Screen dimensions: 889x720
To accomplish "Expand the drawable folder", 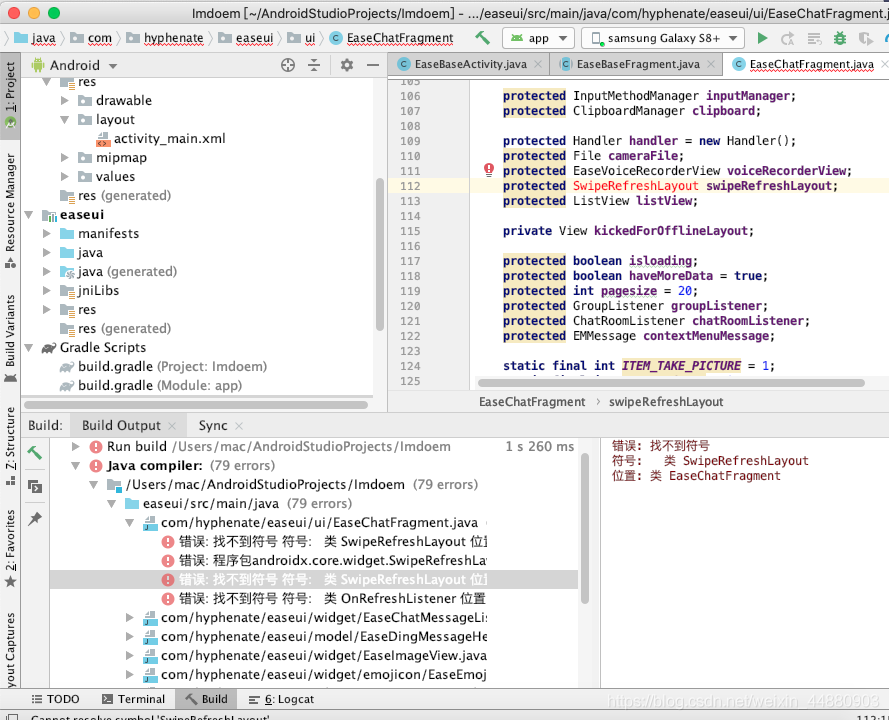I will [x=65, y=100].
